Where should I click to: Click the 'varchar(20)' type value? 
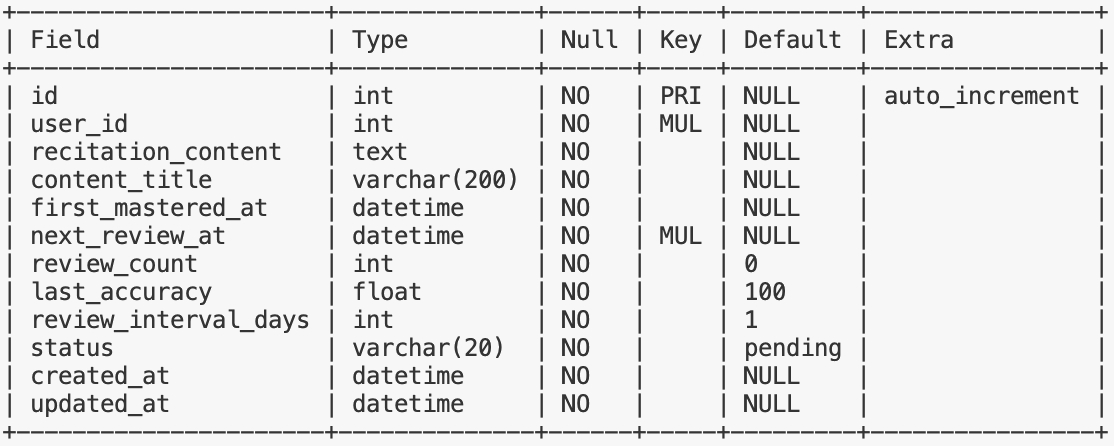[428, 348]
